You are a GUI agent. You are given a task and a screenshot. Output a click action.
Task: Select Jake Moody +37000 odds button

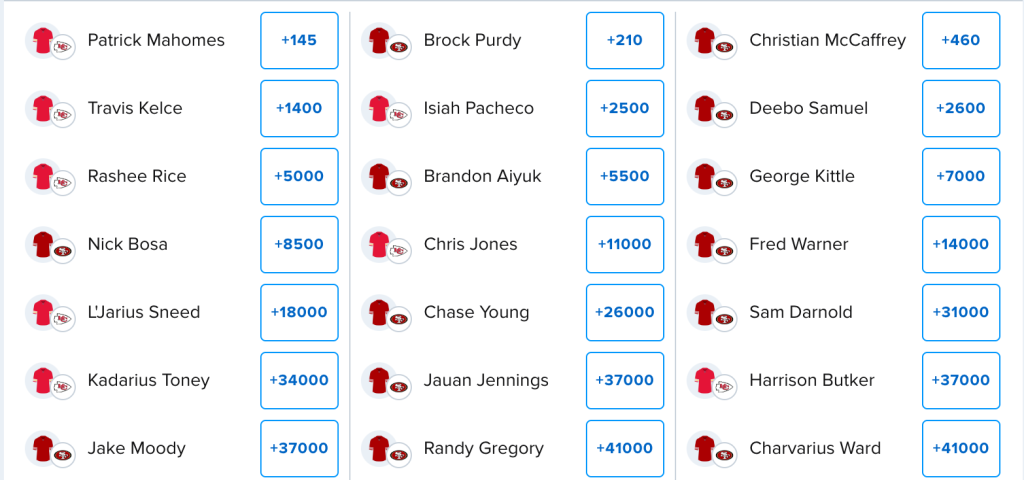coord(299,448)
